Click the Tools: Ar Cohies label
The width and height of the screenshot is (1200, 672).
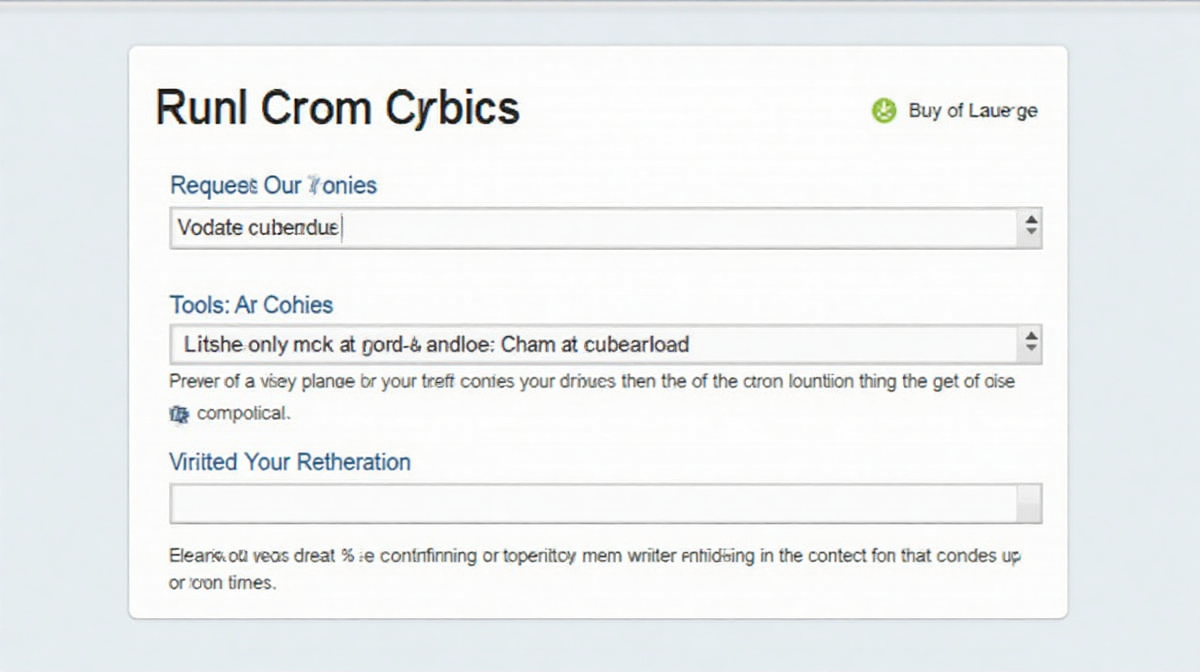(251, 305)
